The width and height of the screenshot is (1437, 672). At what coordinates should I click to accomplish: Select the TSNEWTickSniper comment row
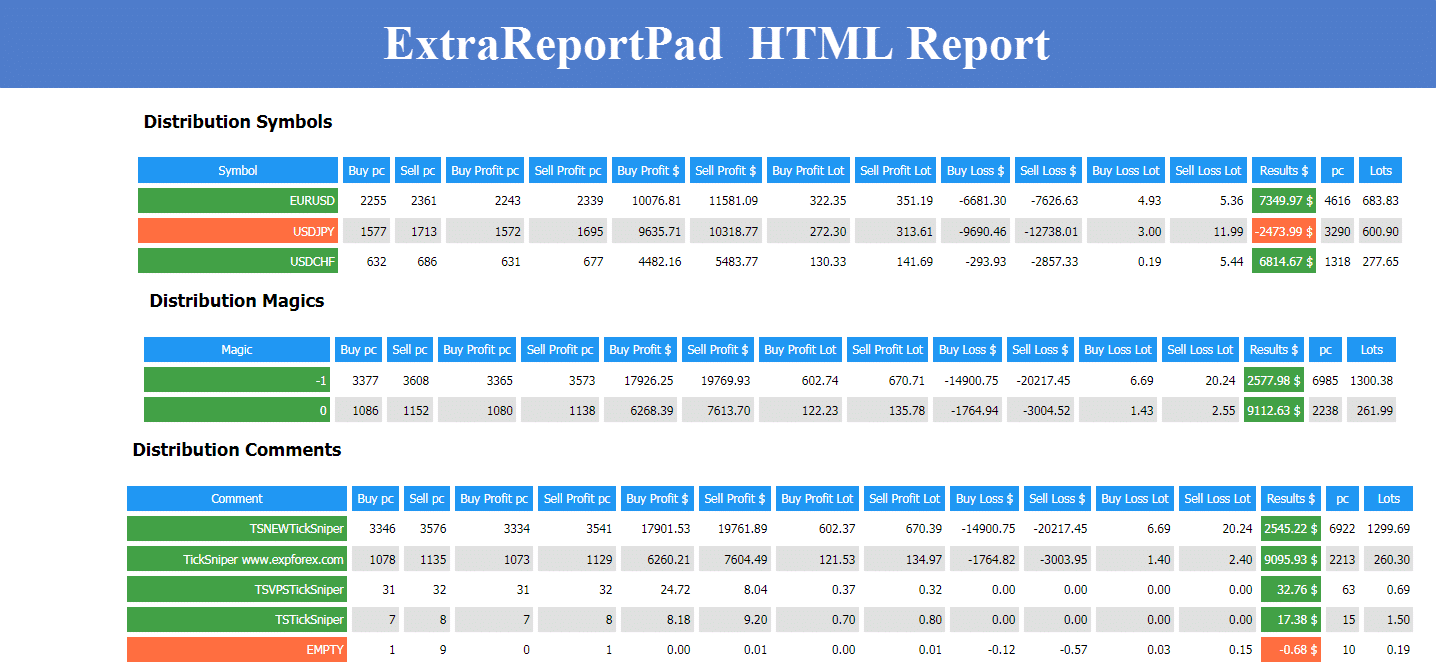[237, 529]
